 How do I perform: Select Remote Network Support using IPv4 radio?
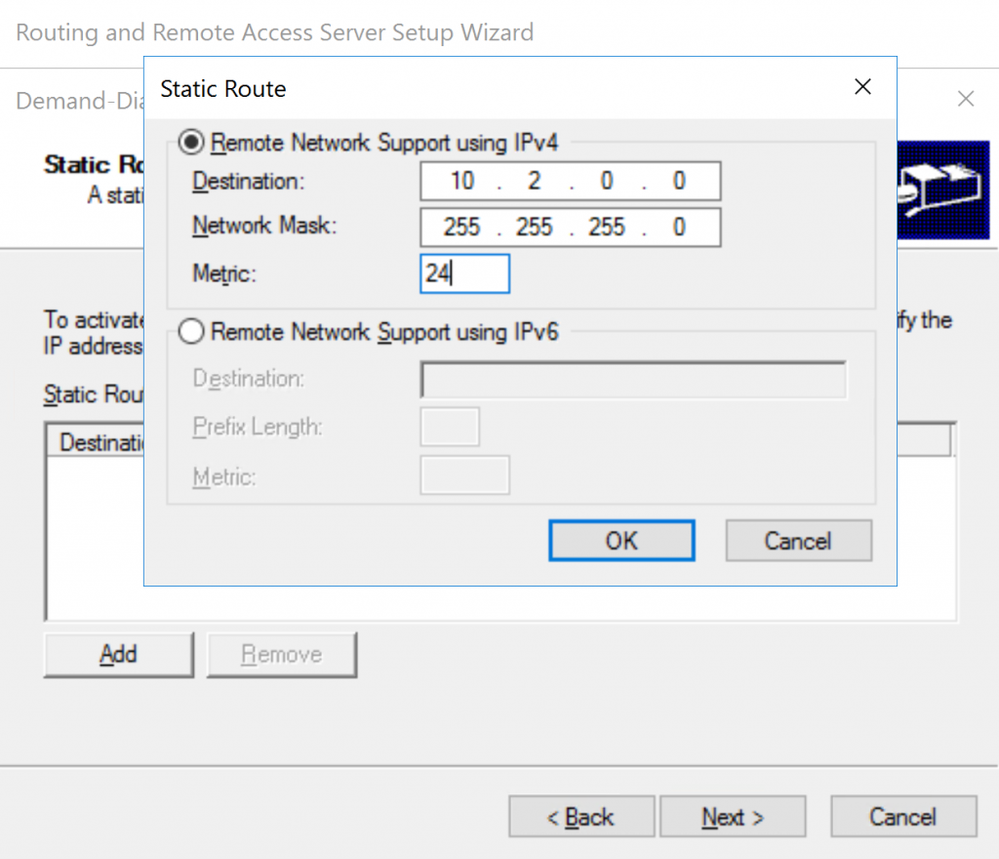190,142
